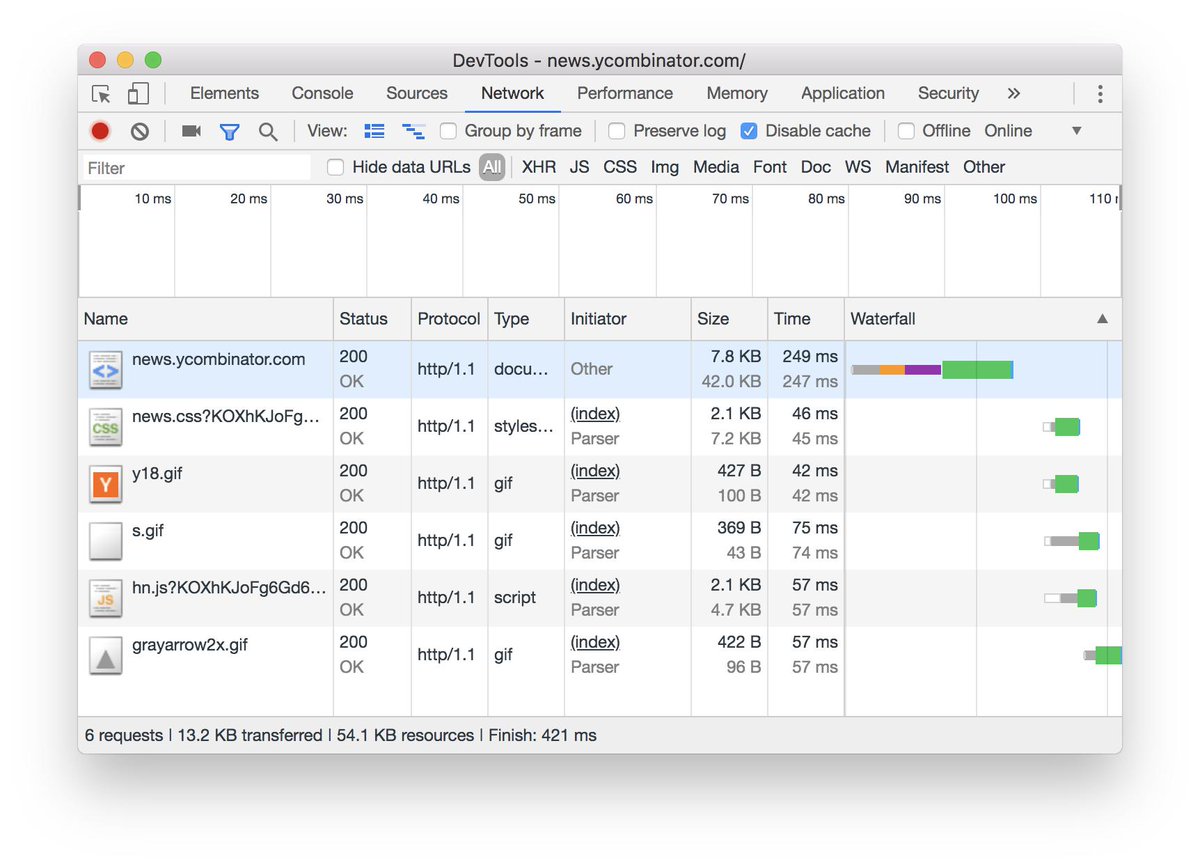The image size is (1200, 865).
Task: Select the hn.js script file icon
Action: click(105, 598)
